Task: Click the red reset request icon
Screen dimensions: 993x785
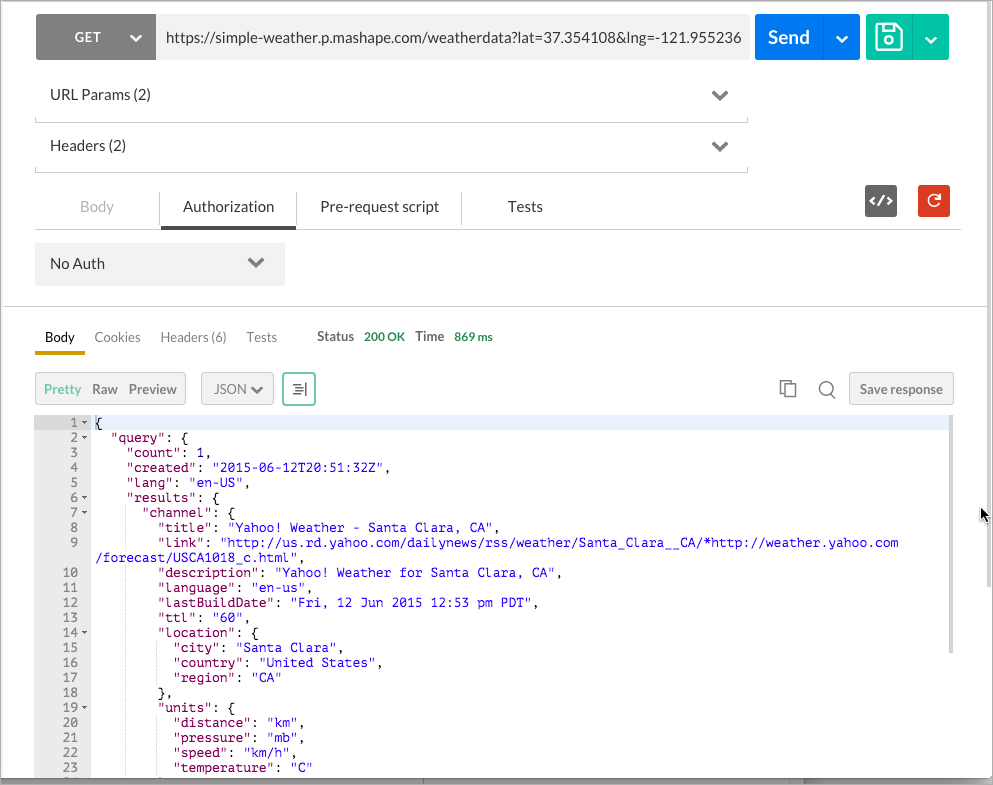Action: click(934, 201)
